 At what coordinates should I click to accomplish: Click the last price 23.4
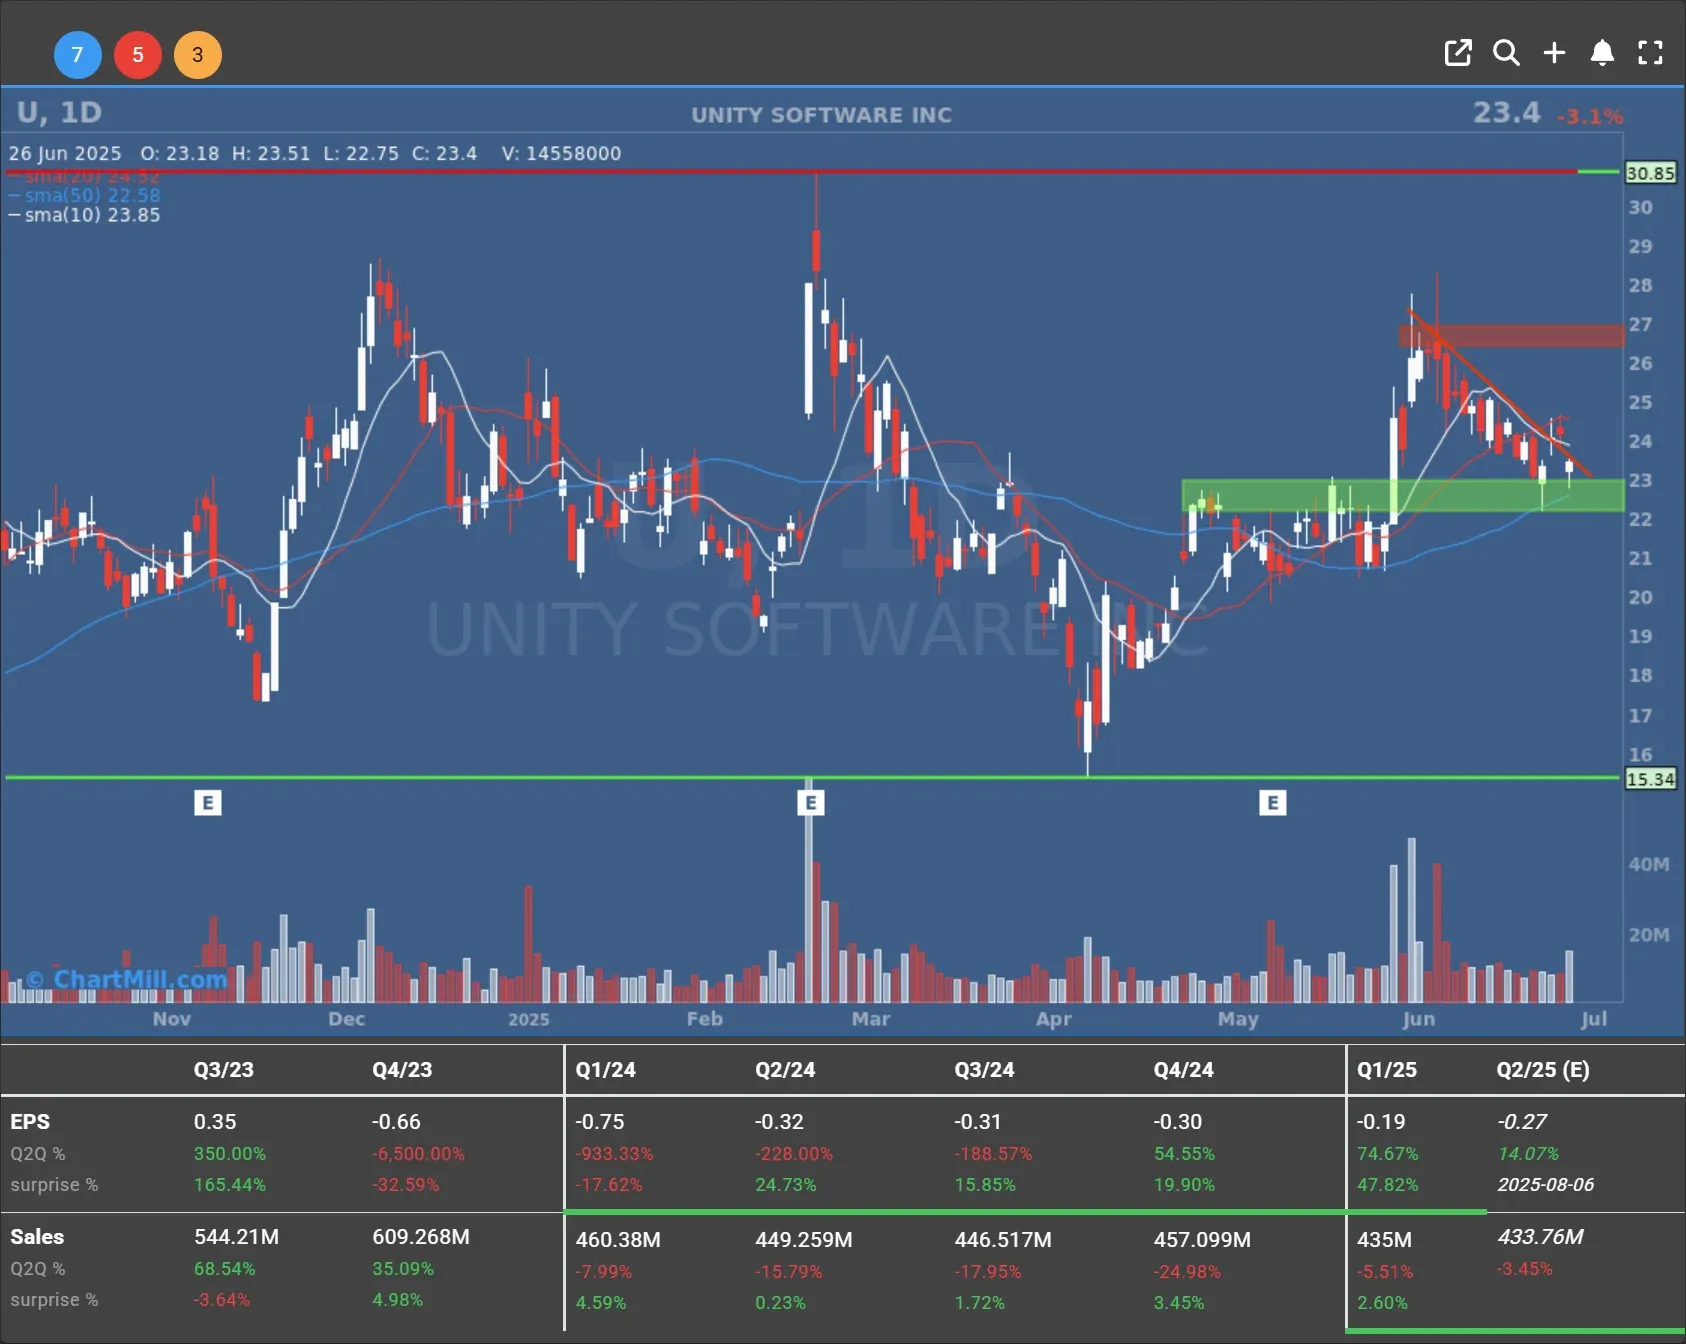coord(1506,112)
